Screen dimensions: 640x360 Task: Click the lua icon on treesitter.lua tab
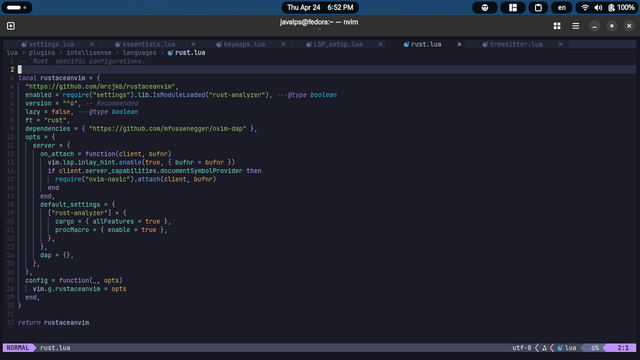(485, 44)
